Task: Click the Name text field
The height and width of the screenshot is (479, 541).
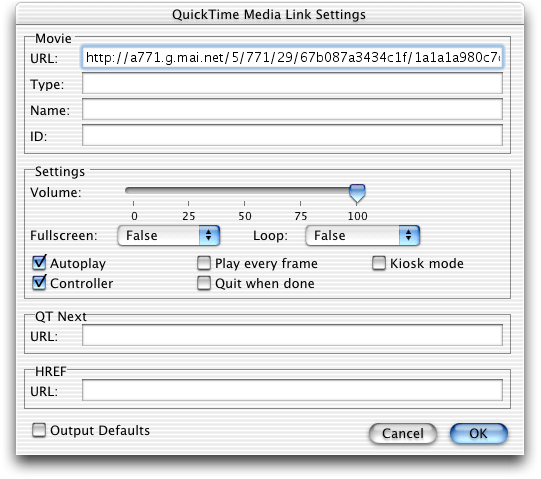Action: (x=292, y=109)
